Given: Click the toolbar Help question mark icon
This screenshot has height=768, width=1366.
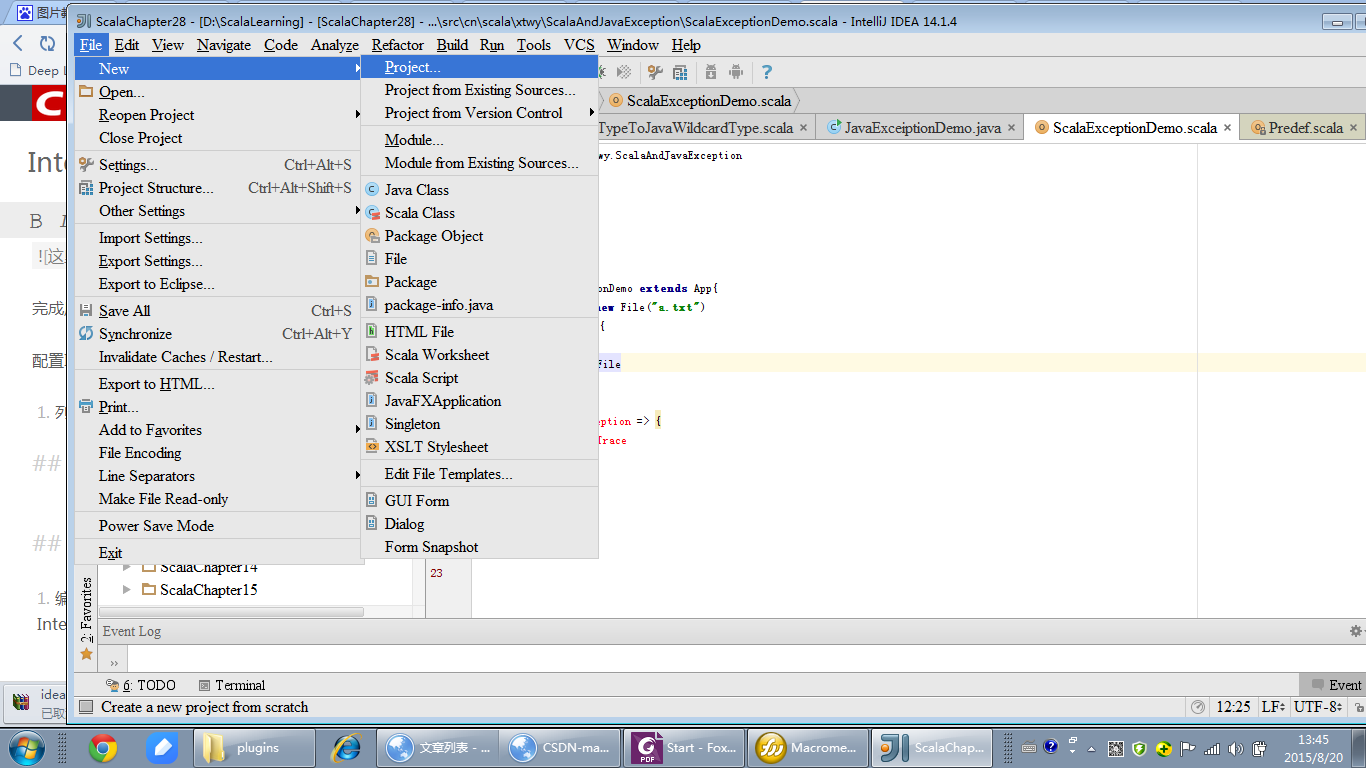Looking at the screenshot, I should pyautogui.click(x=767, y=72).
